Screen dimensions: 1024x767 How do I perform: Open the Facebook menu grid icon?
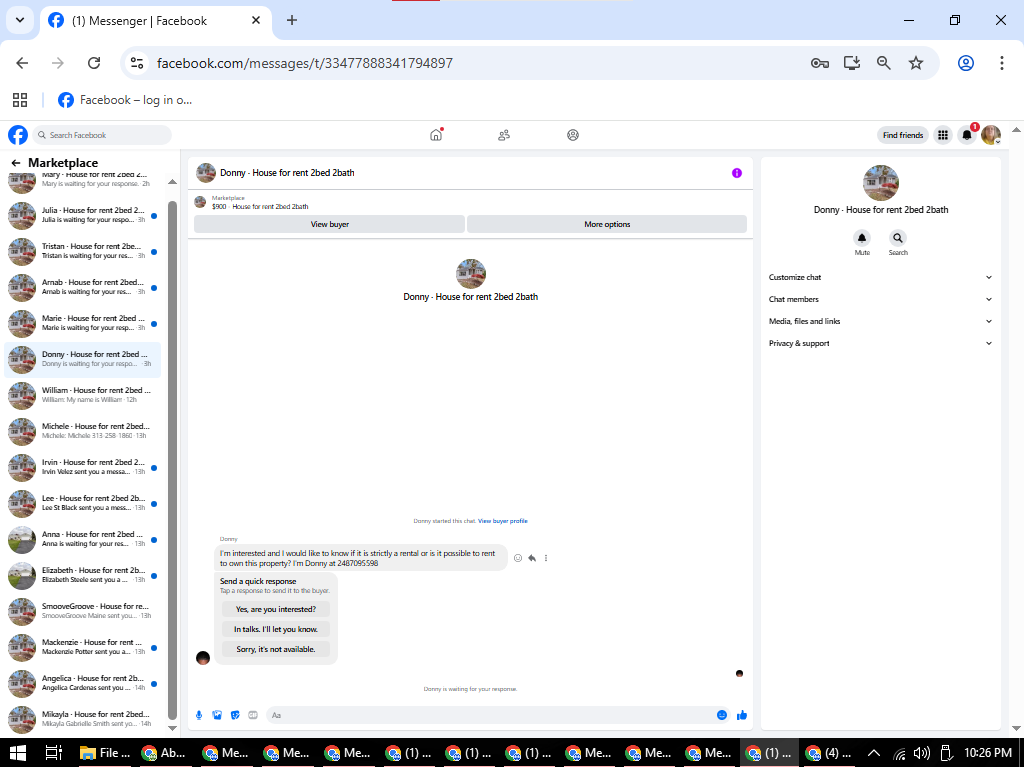coord(943,135)
